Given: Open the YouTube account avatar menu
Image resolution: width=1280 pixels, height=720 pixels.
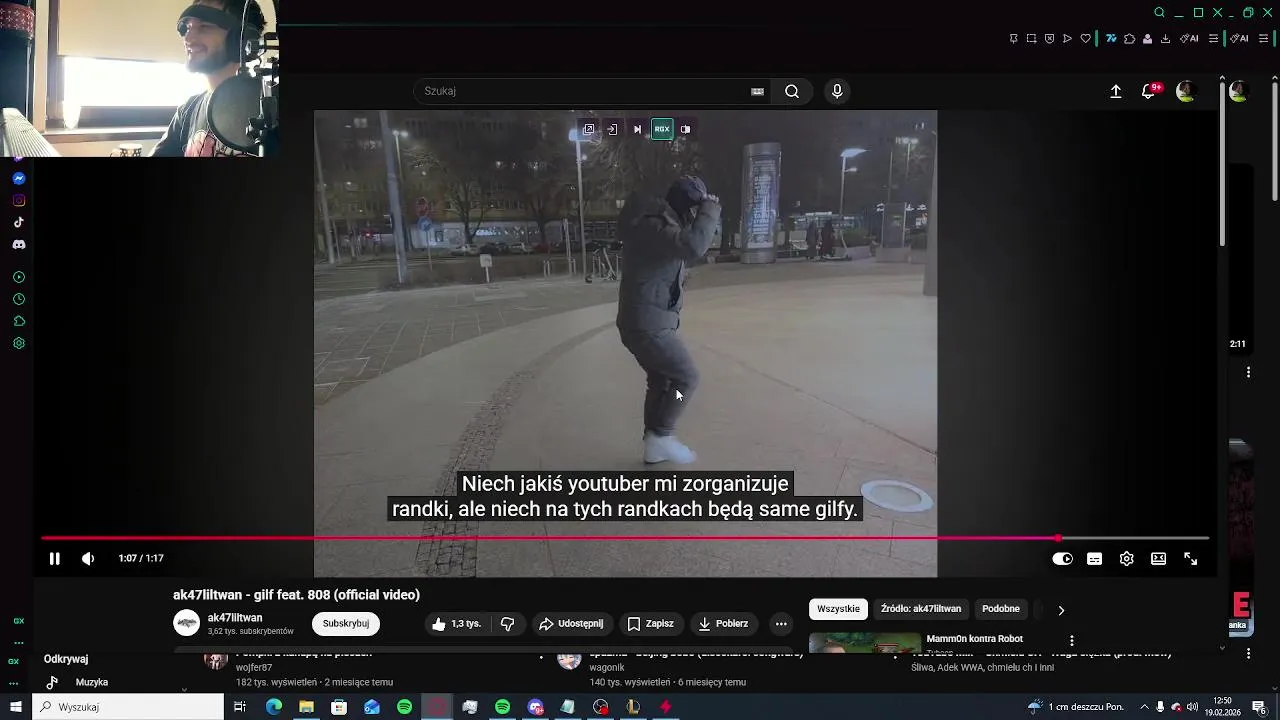Looking at the screenshot, I should (1186, 91).
